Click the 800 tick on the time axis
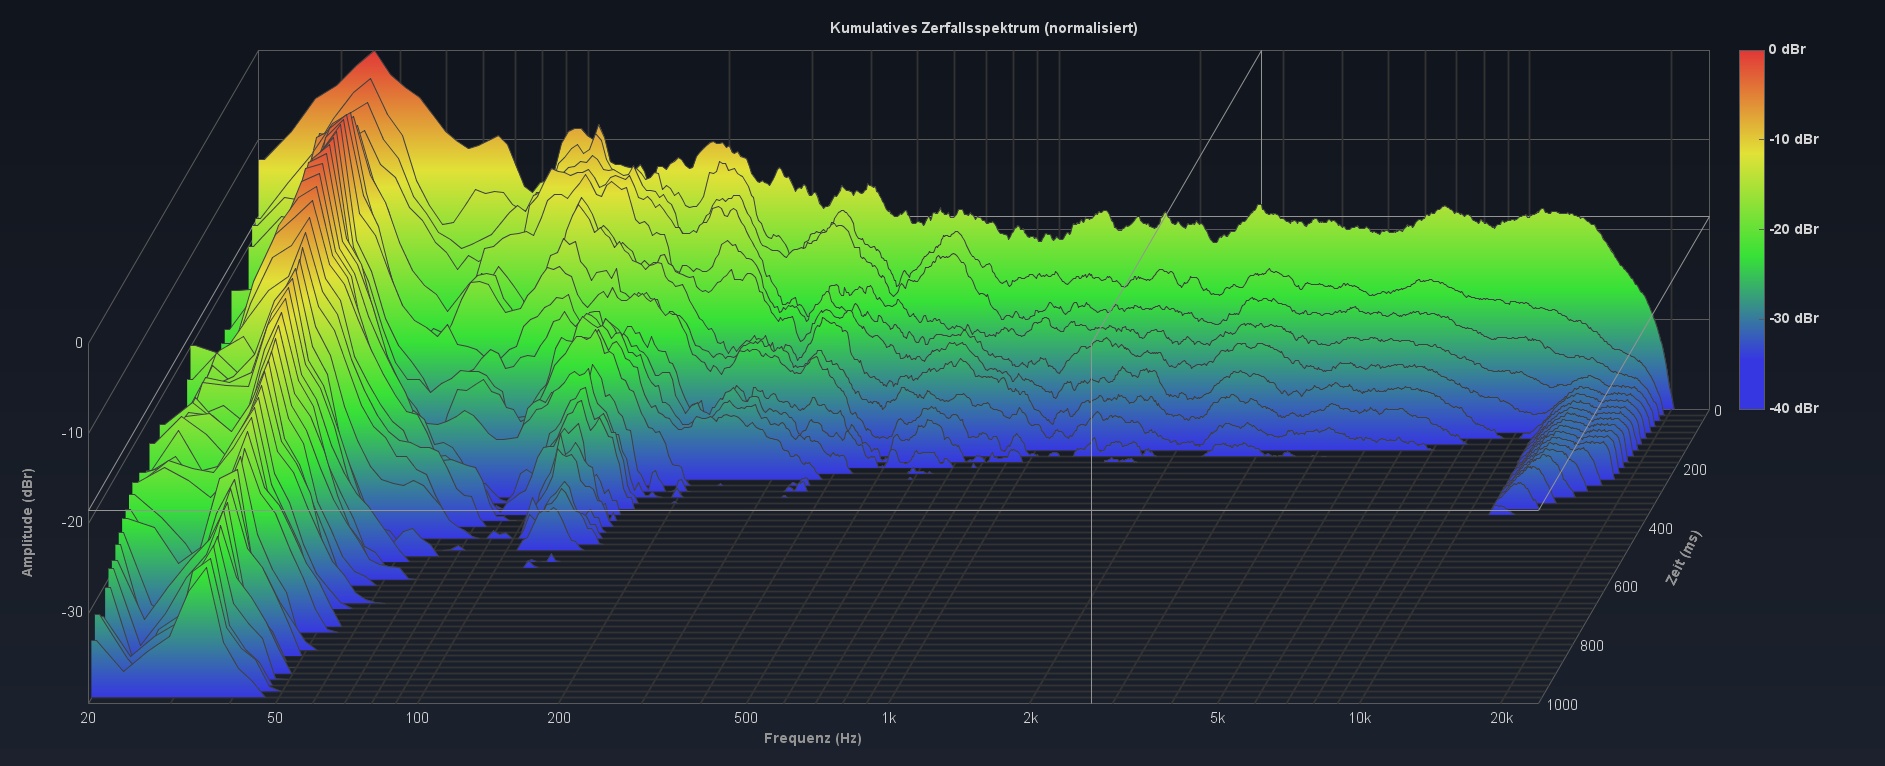Image resolution: width=1885 pixels, height=766 pixels. [1592, 646]
